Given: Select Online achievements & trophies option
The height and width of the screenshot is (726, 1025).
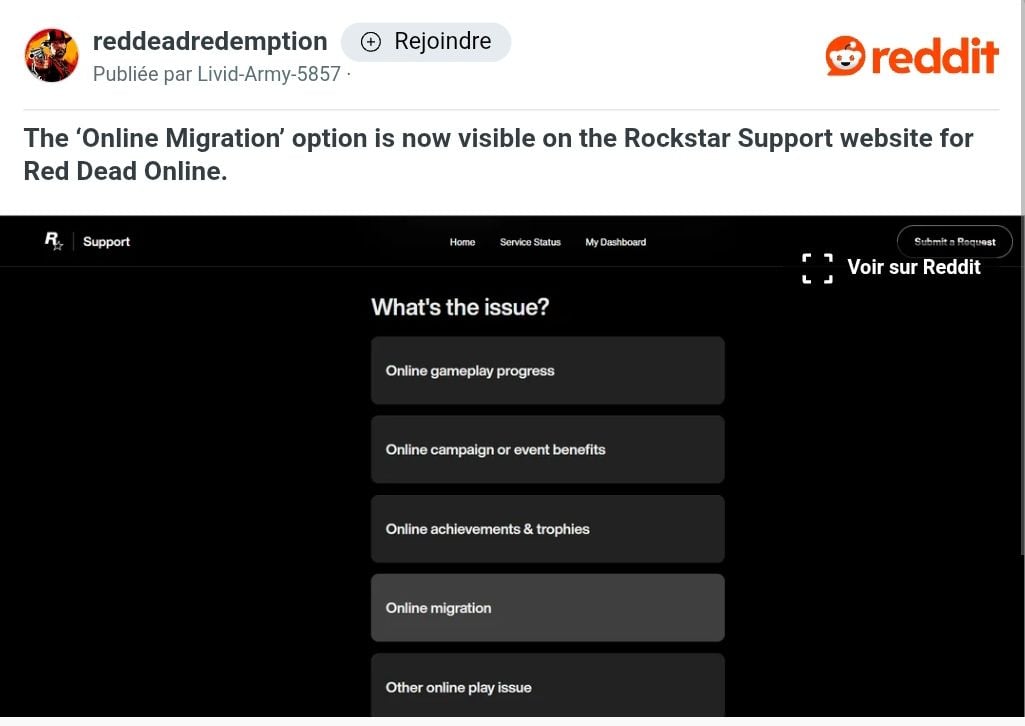Looking at the screenshot, I should (548, 529).
